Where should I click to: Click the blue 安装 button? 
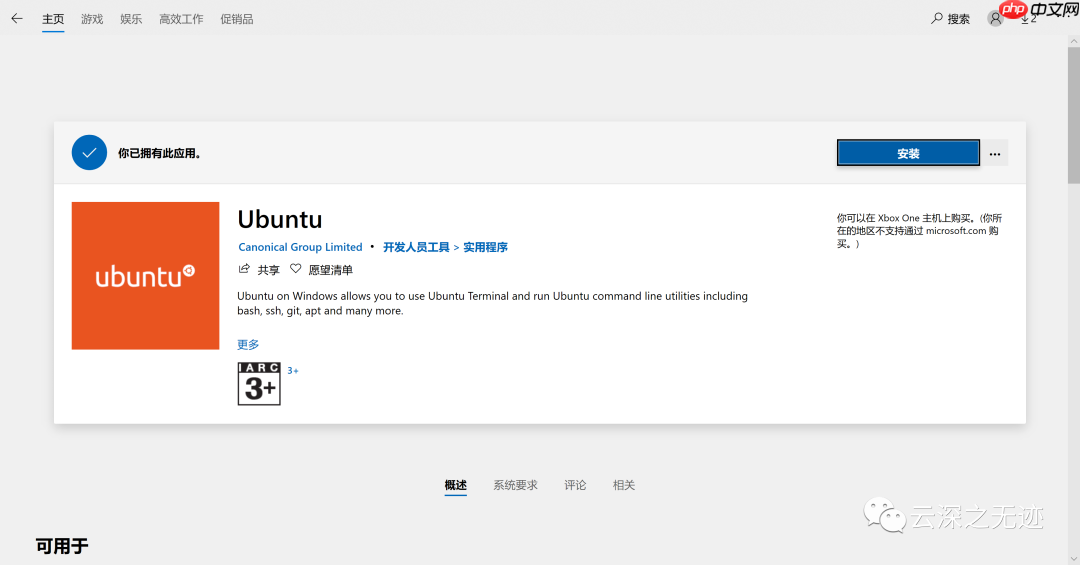[908, 153]
